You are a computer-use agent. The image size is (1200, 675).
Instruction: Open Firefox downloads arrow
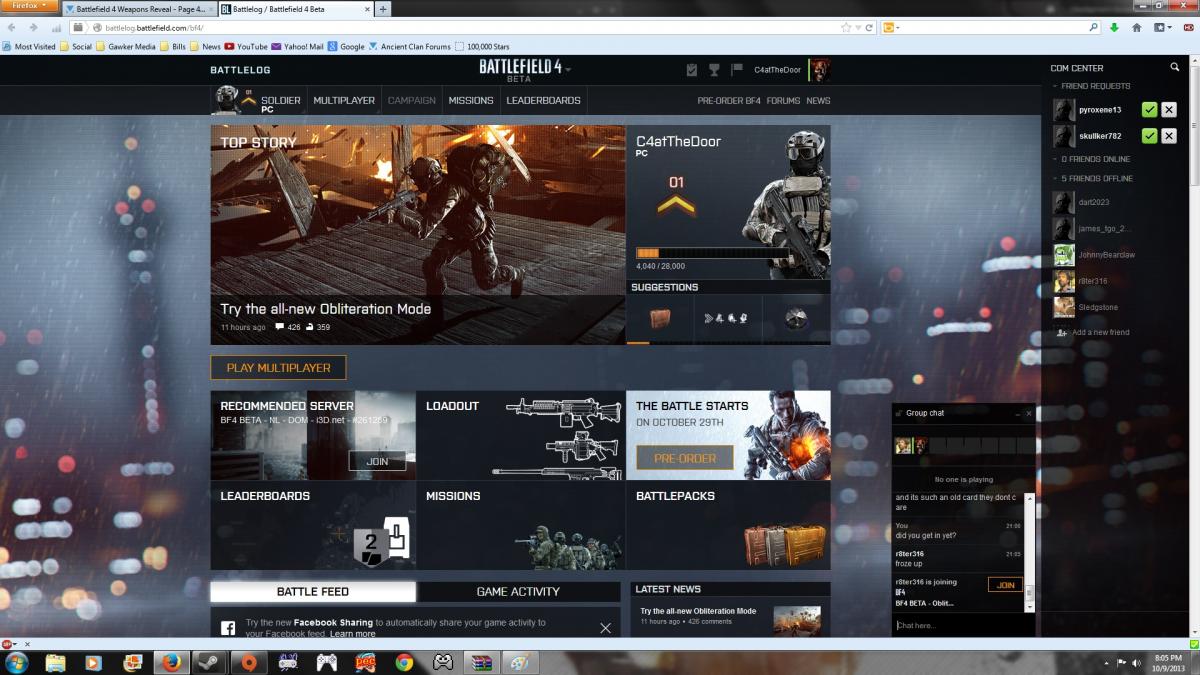1114,28
